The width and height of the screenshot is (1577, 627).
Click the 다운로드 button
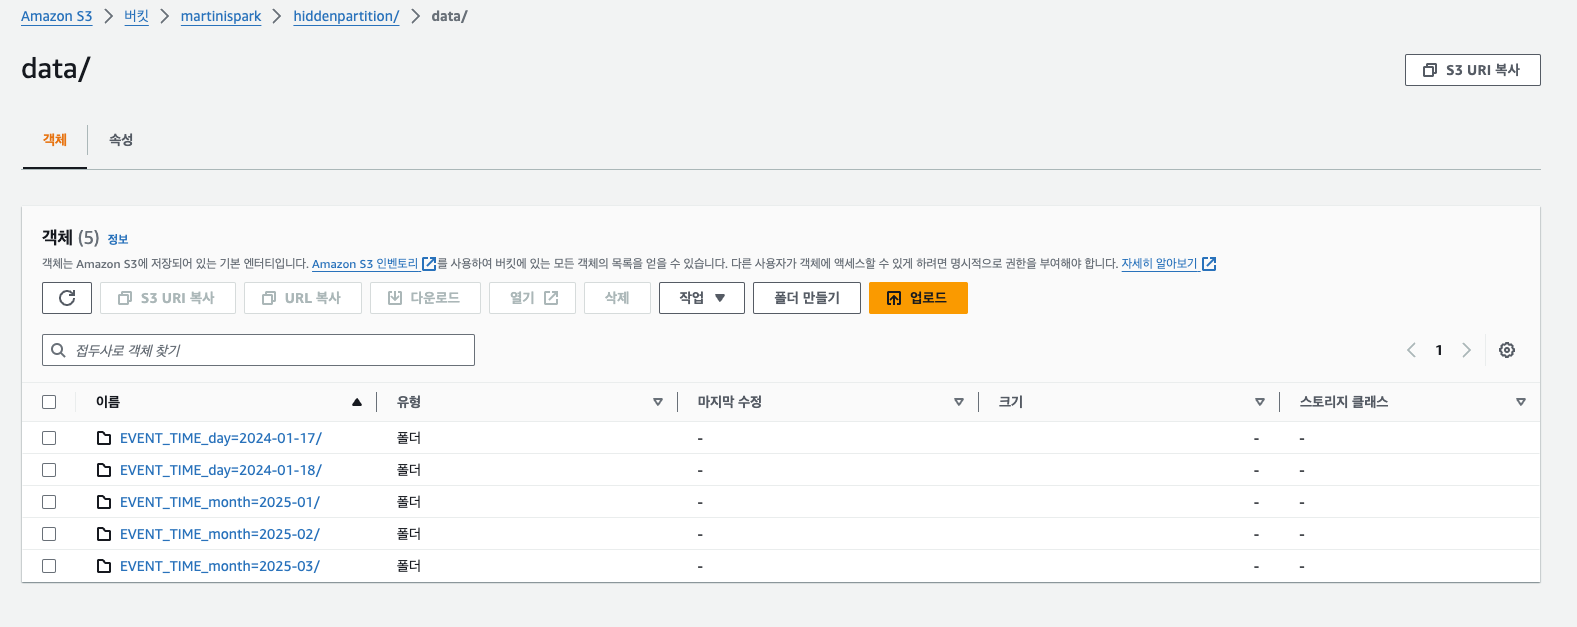point(425,298)
